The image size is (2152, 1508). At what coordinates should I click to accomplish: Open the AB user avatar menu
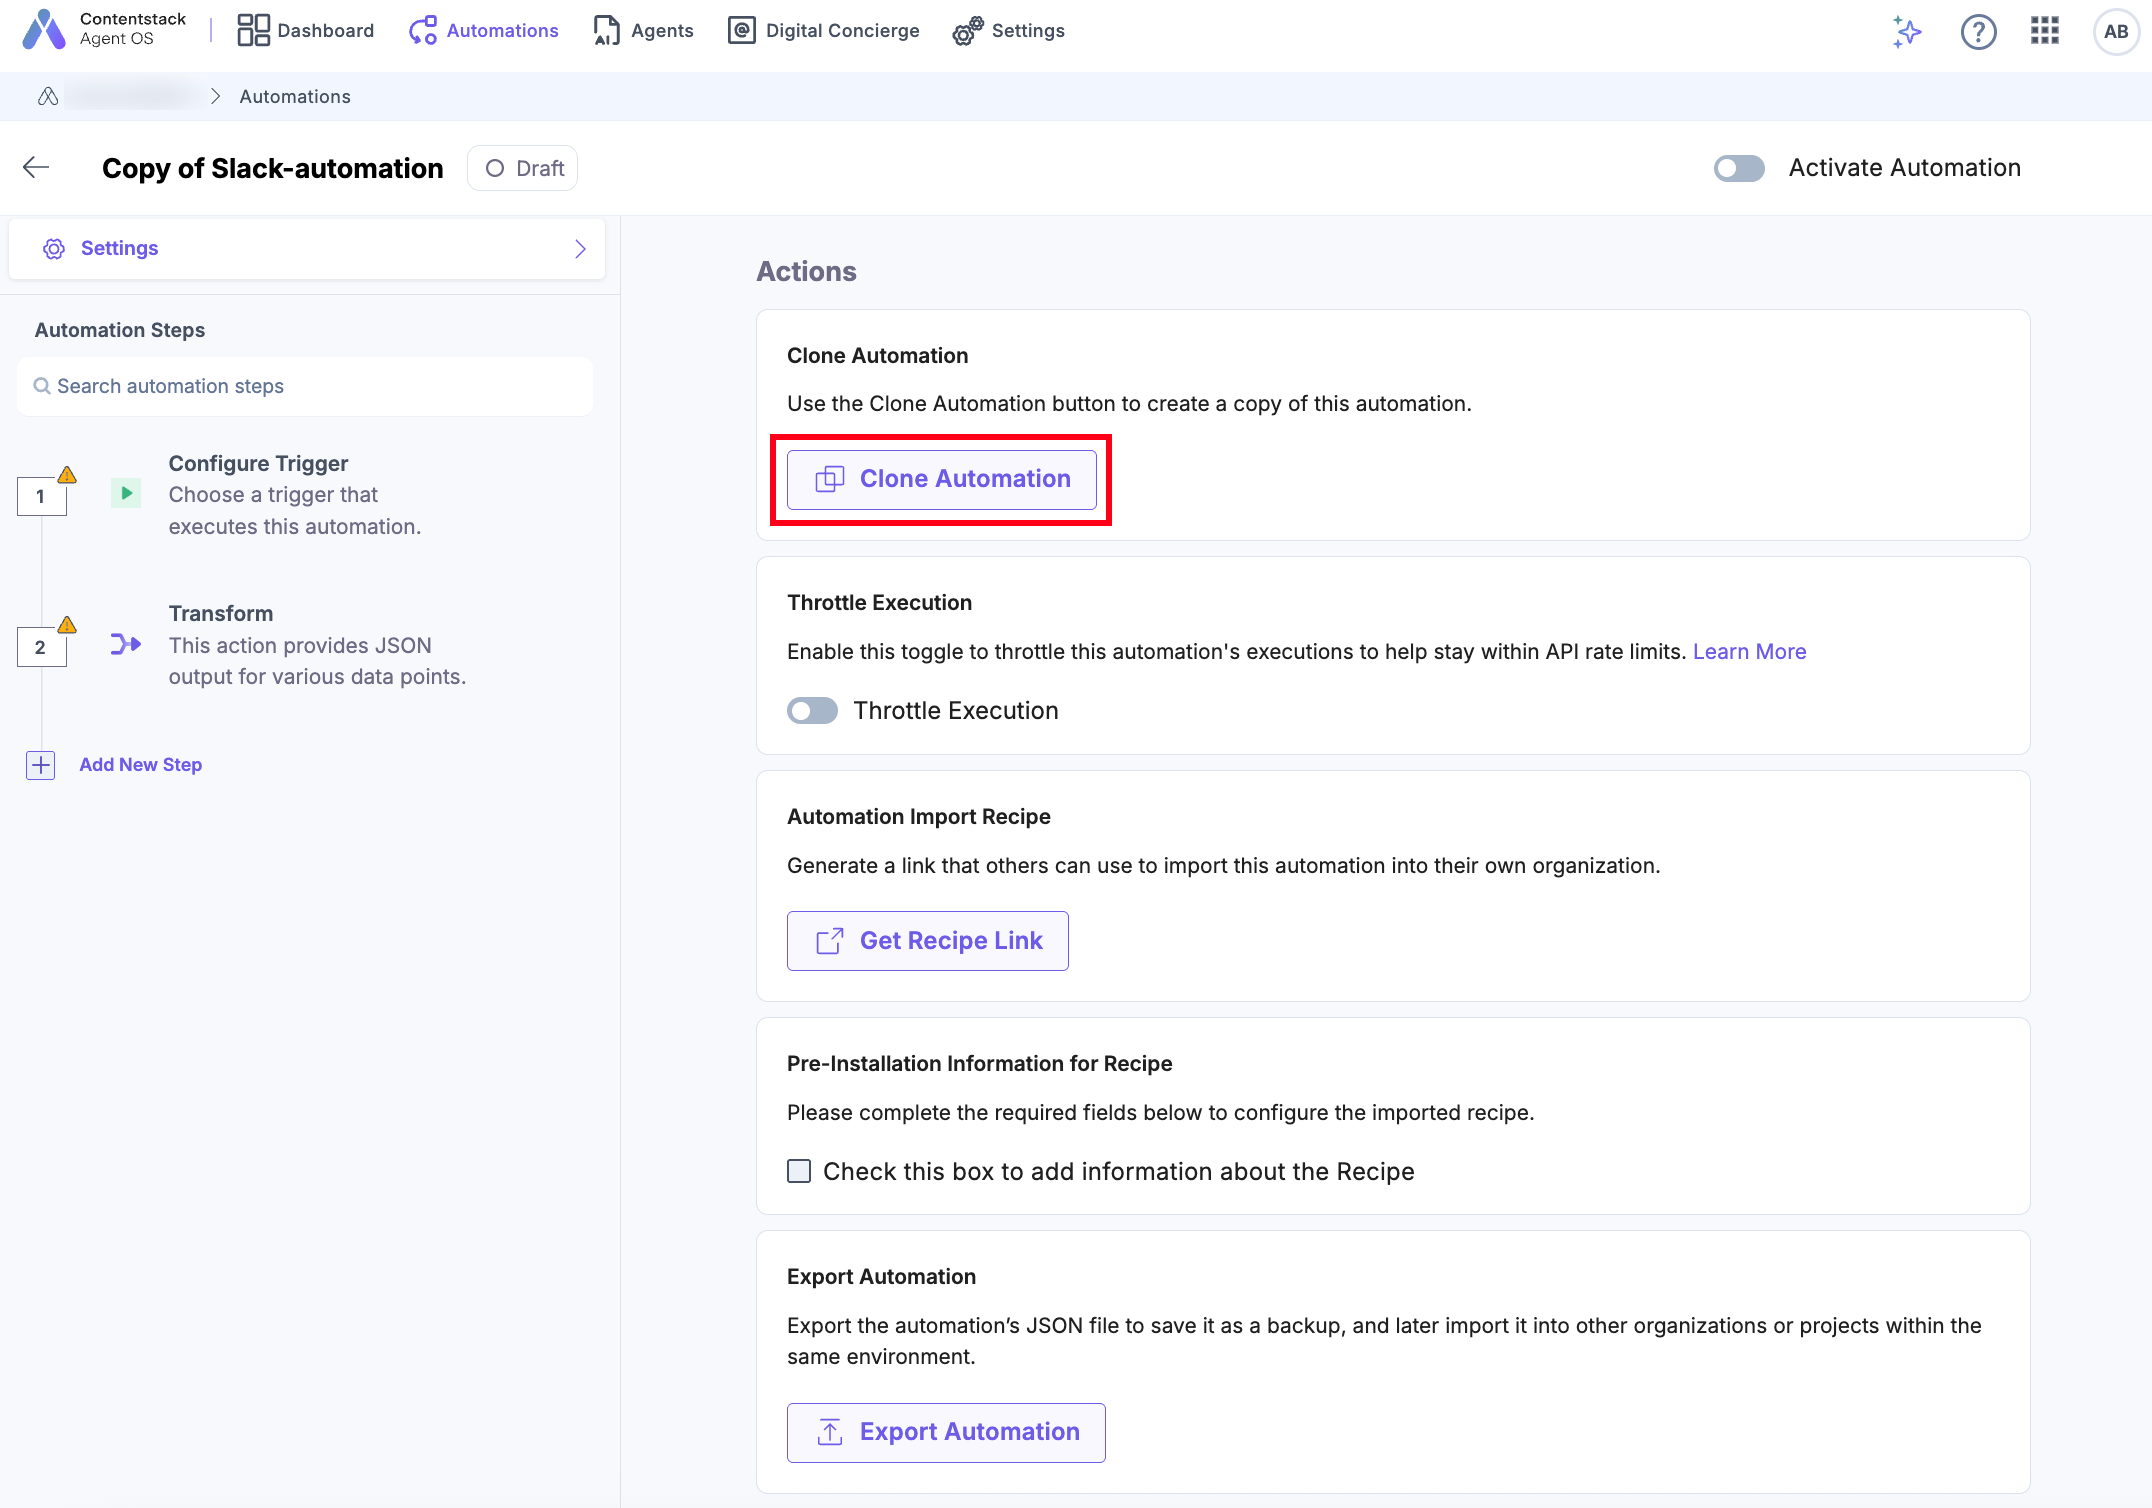click(2115, 31)
